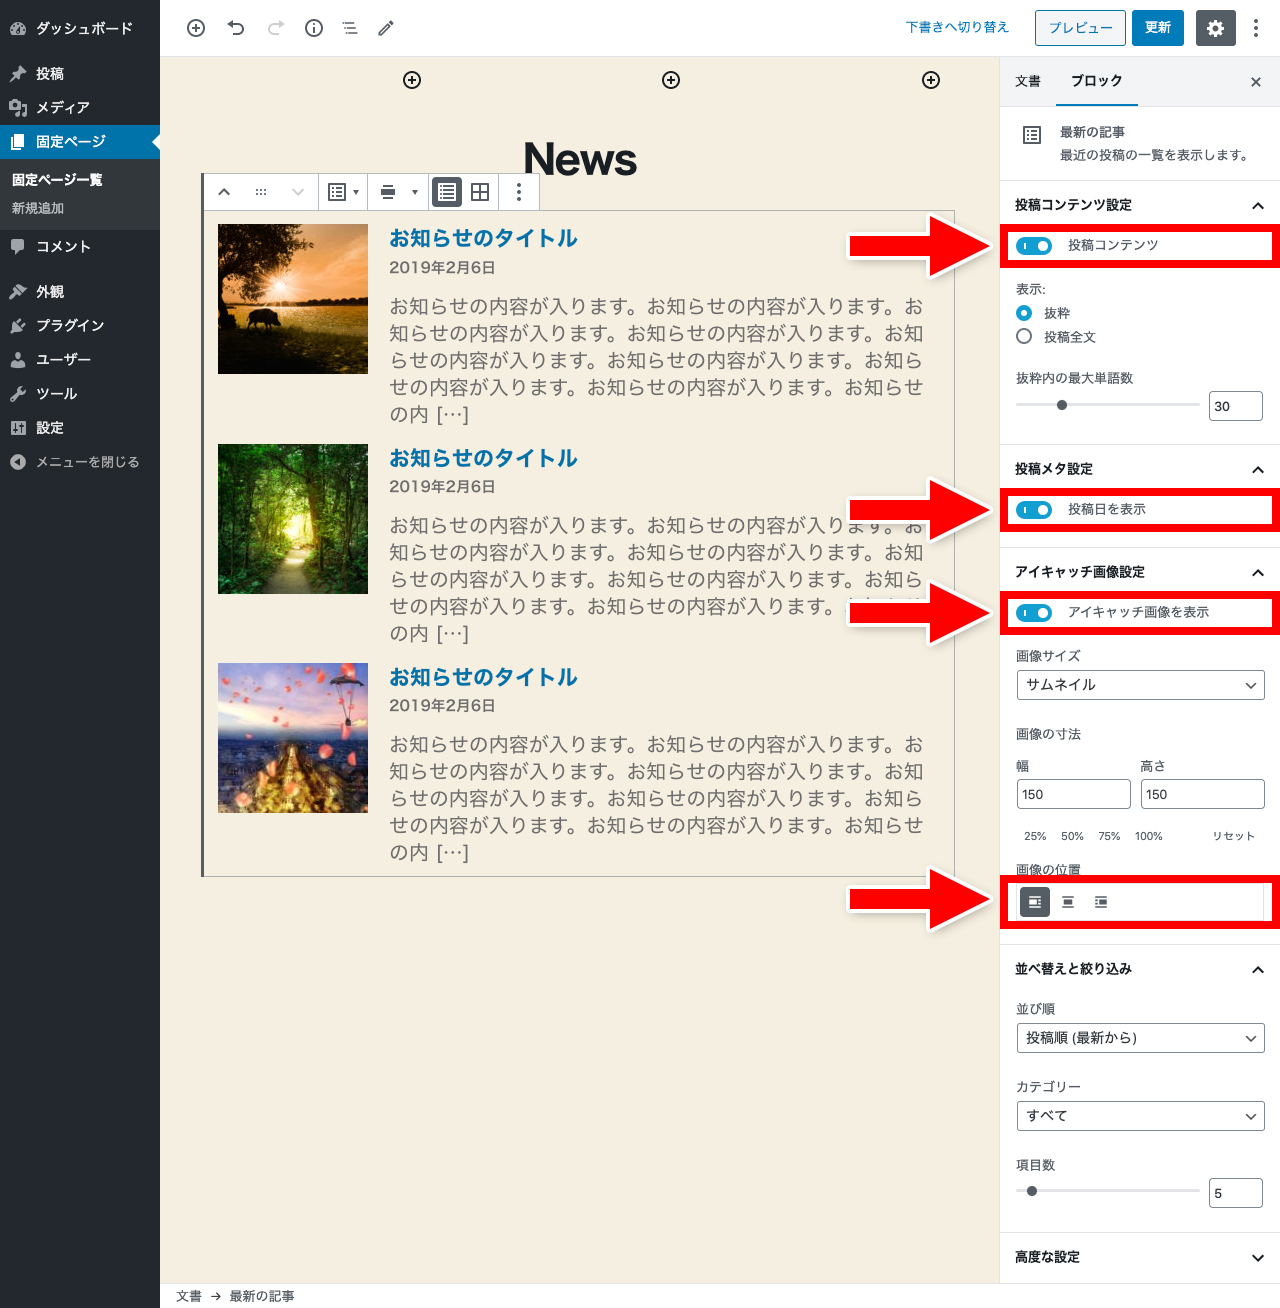Open the block navigation outline icon
The image size is (1280, 1308).
tap(349, 28)
